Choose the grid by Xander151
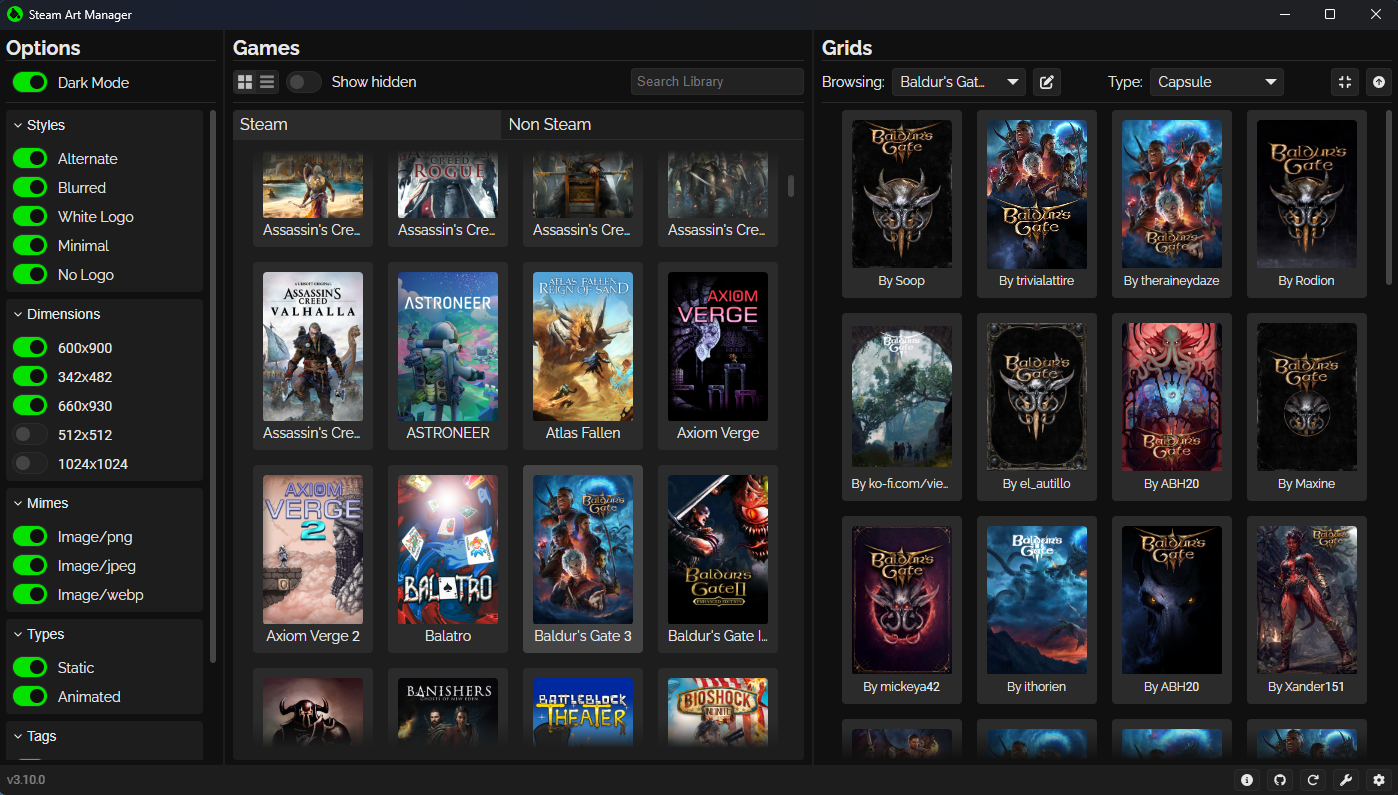The width and height of the screenshot is (1398, 795). coord(1307,610)
